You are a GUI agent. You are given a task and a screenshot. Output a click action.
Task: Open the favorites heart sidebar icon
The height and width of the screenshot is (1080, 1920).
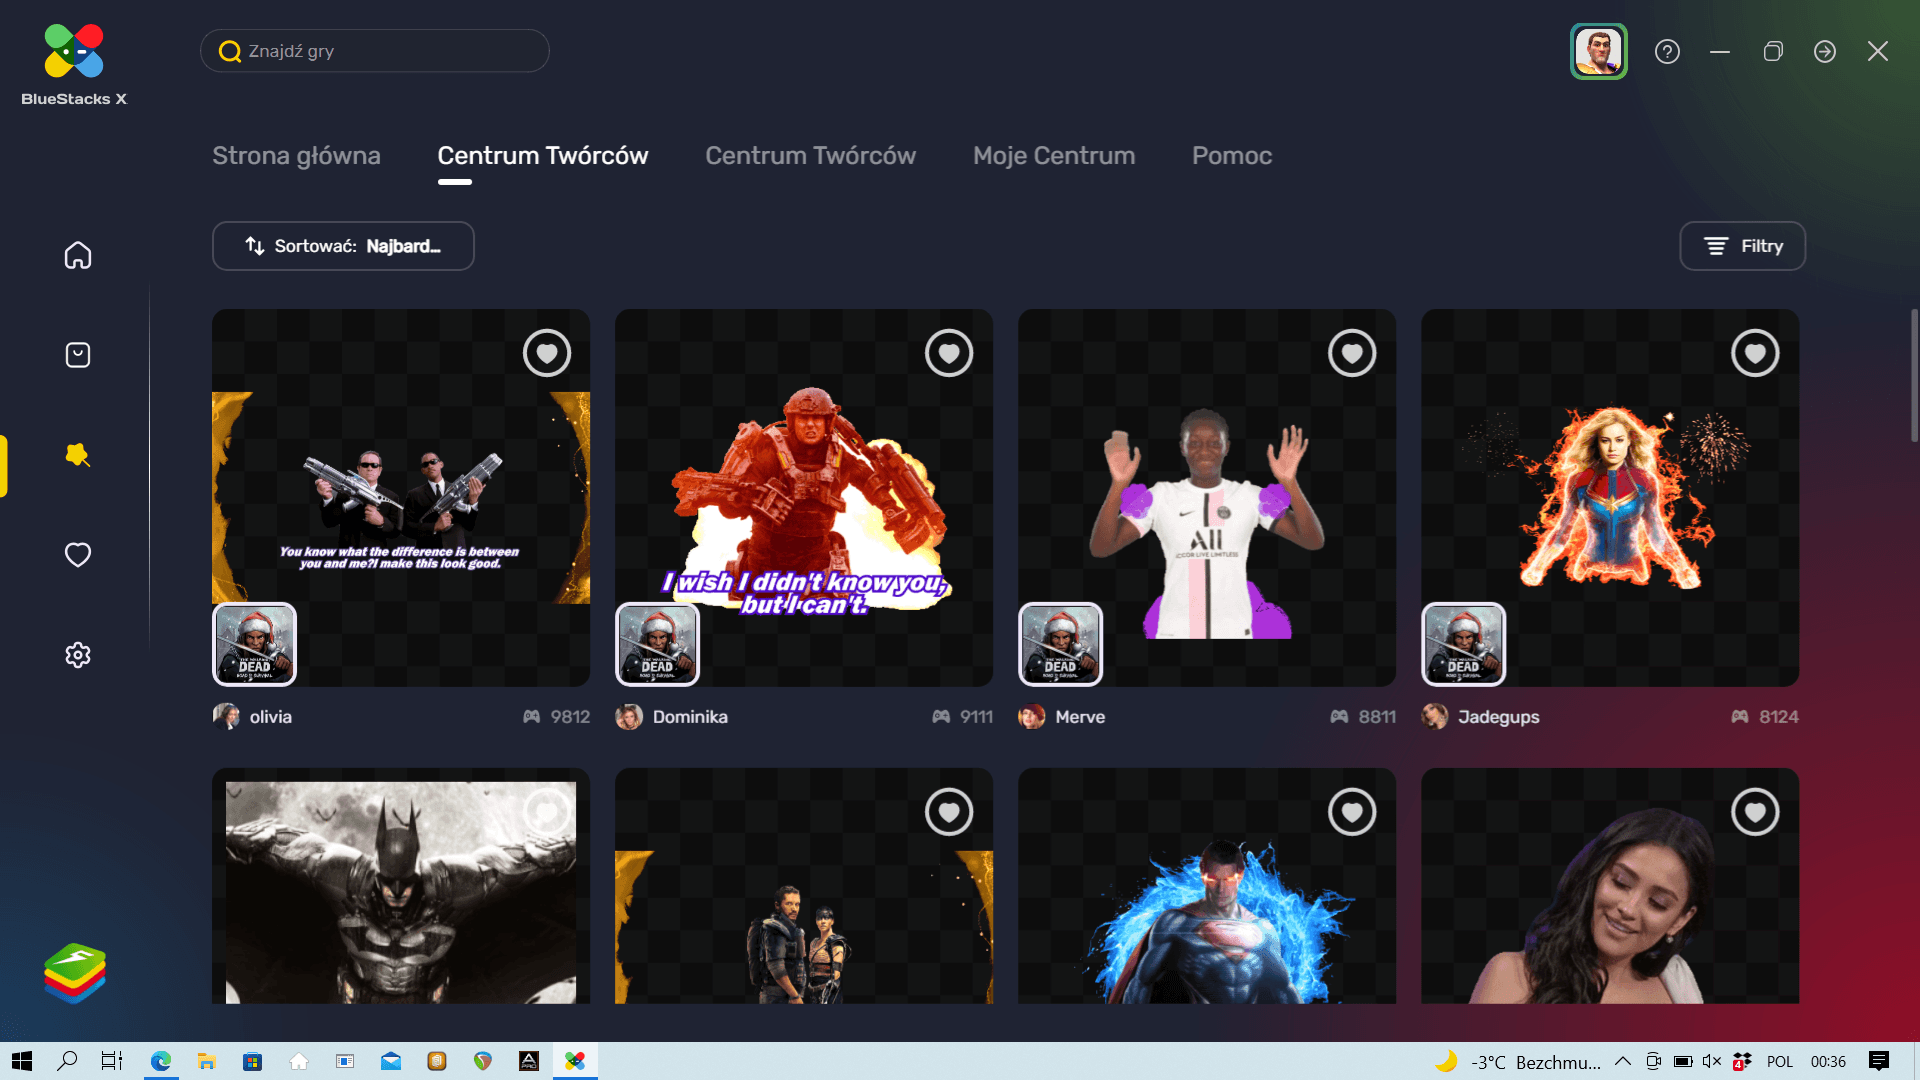(x=78, y=555)
